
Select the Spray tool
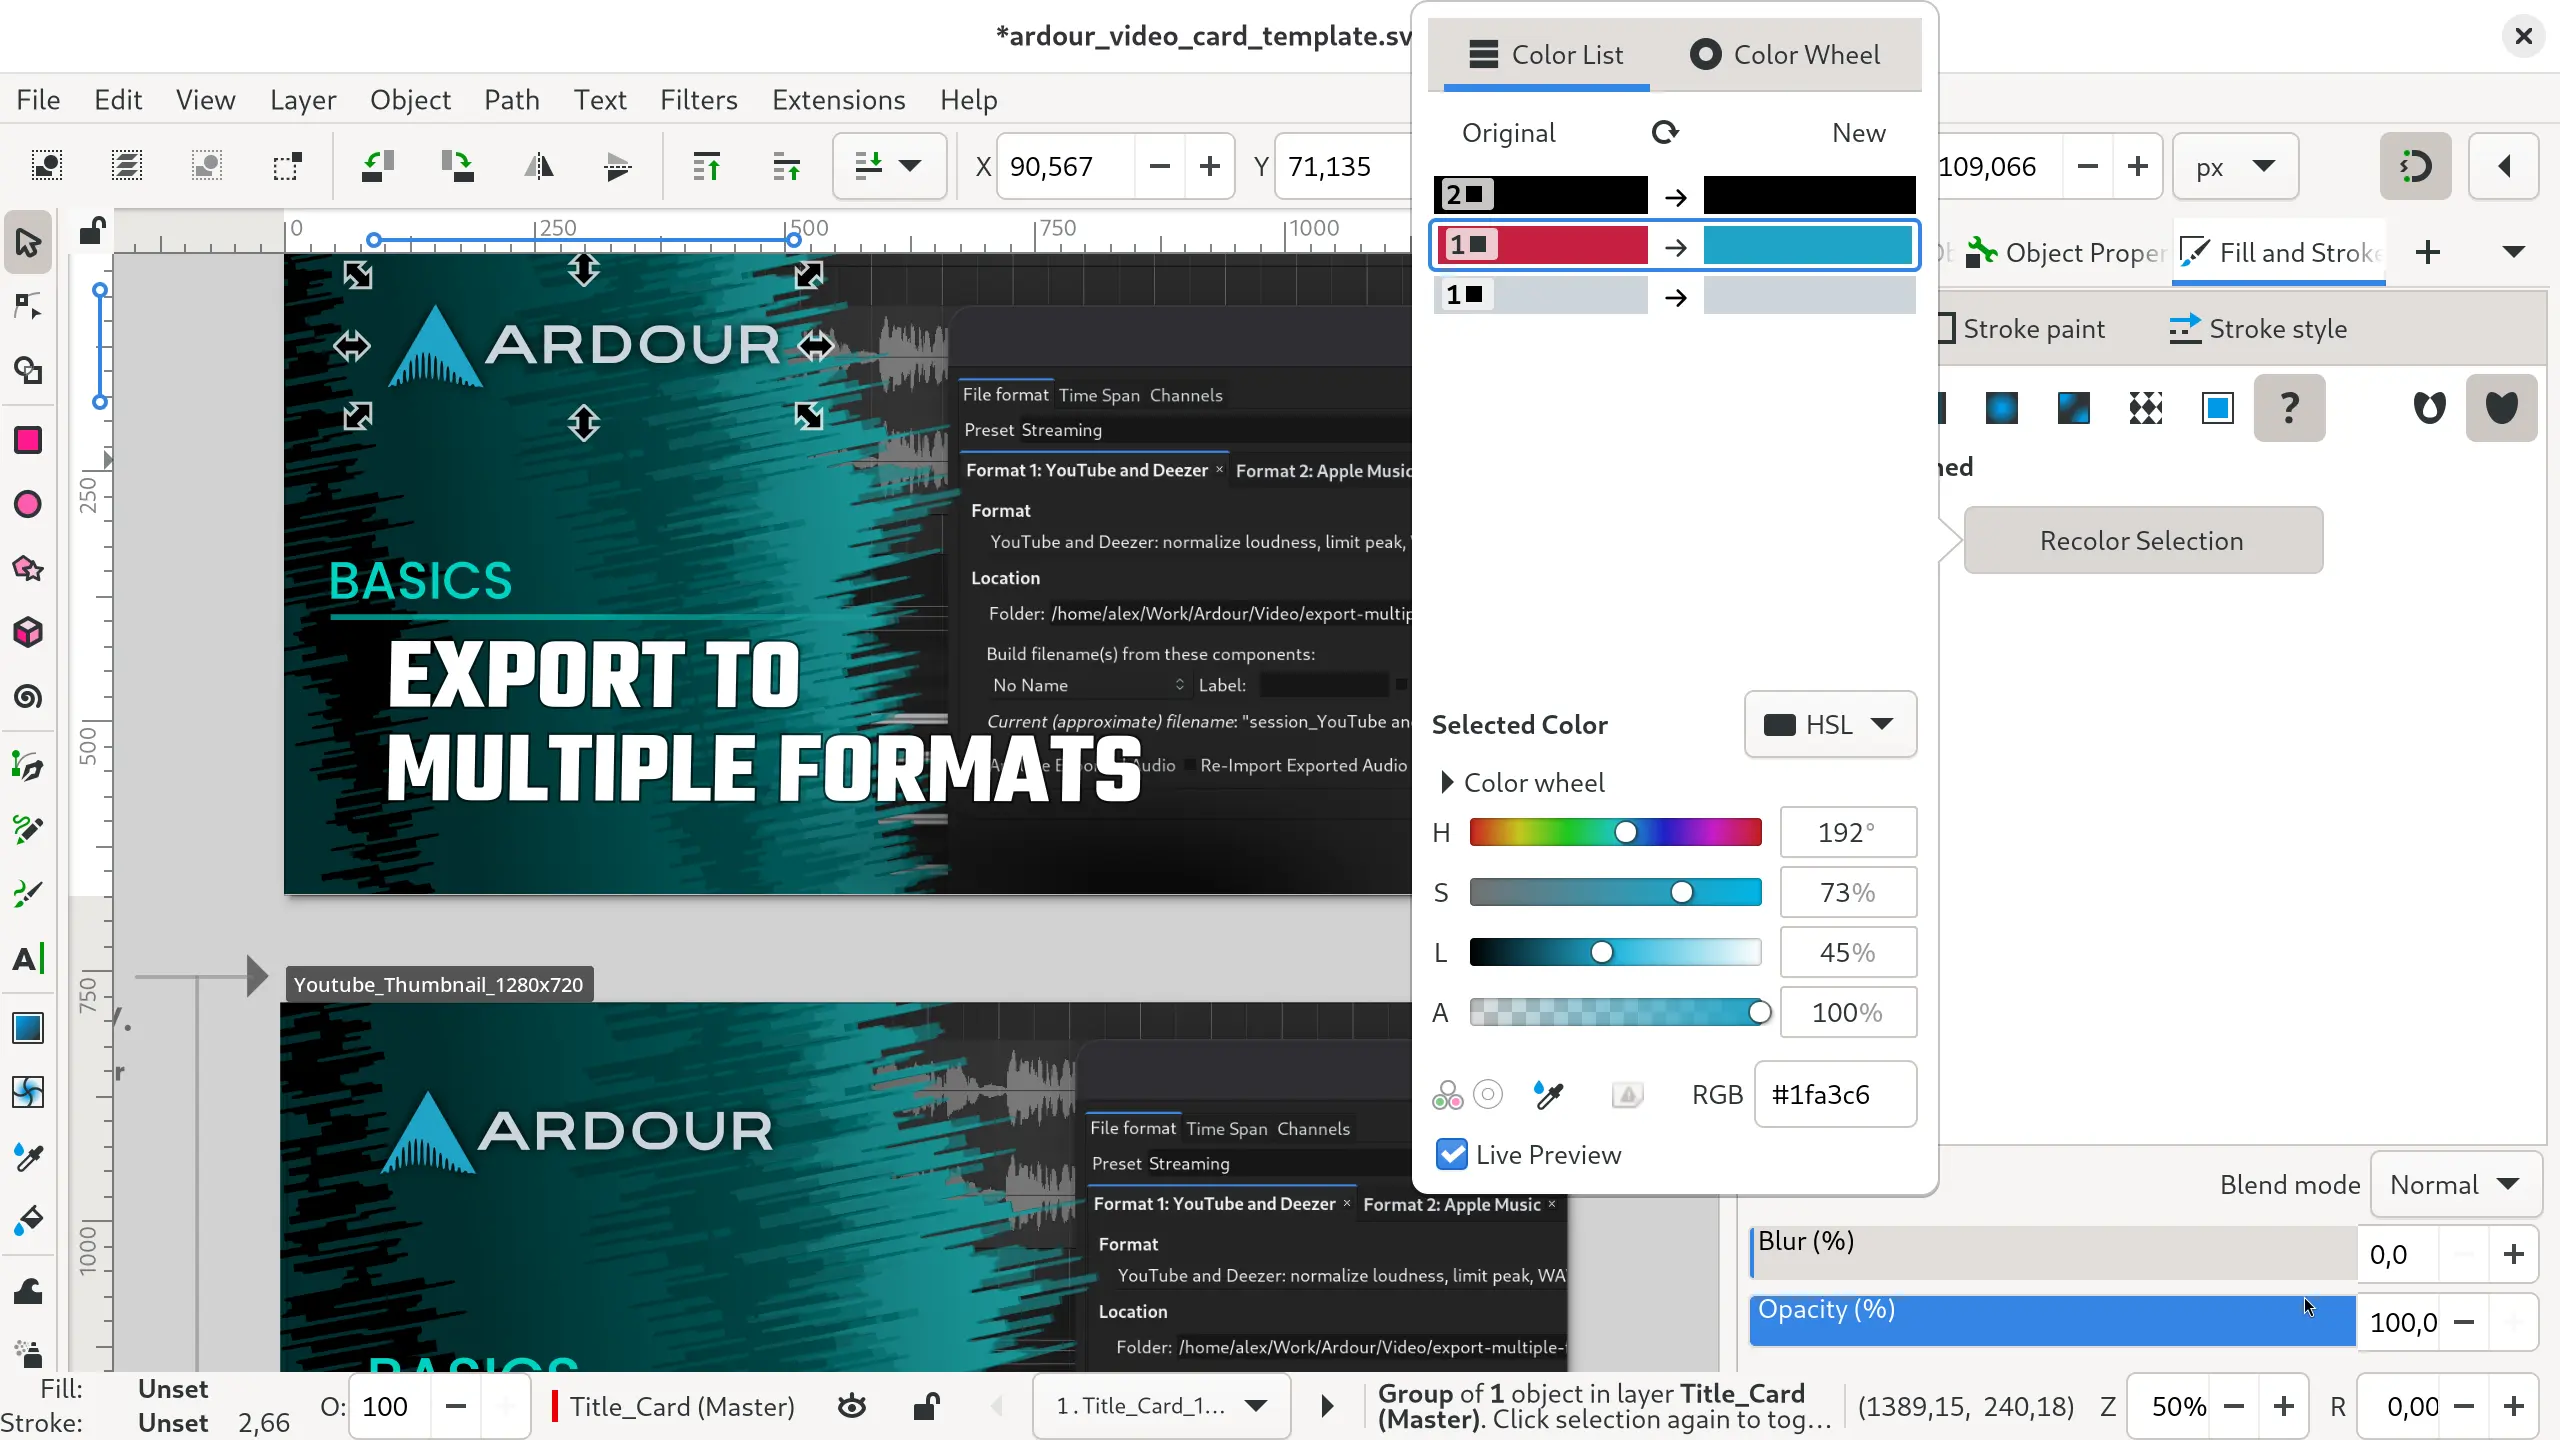[x=28, y=1353]
